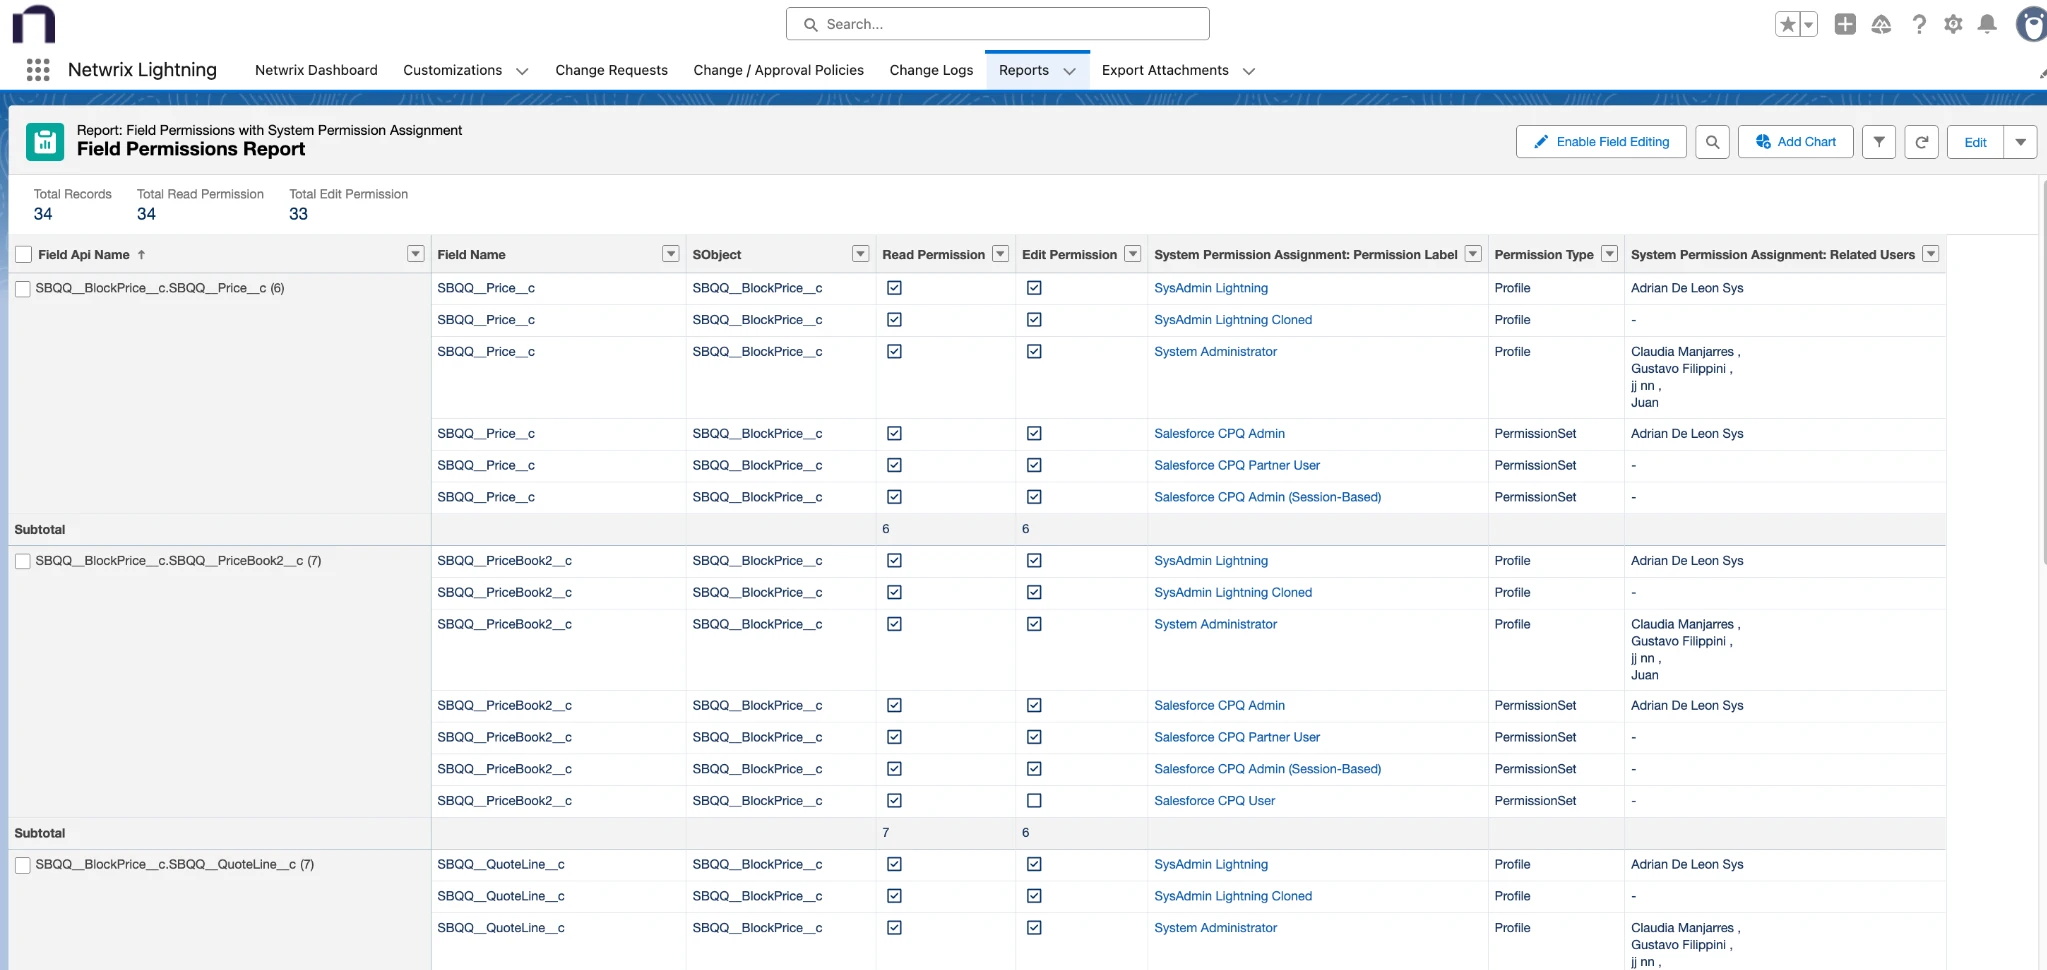Open the Salesforce CPQ User link
This screenshot has height=970, width=2047.
(1214, 801)
